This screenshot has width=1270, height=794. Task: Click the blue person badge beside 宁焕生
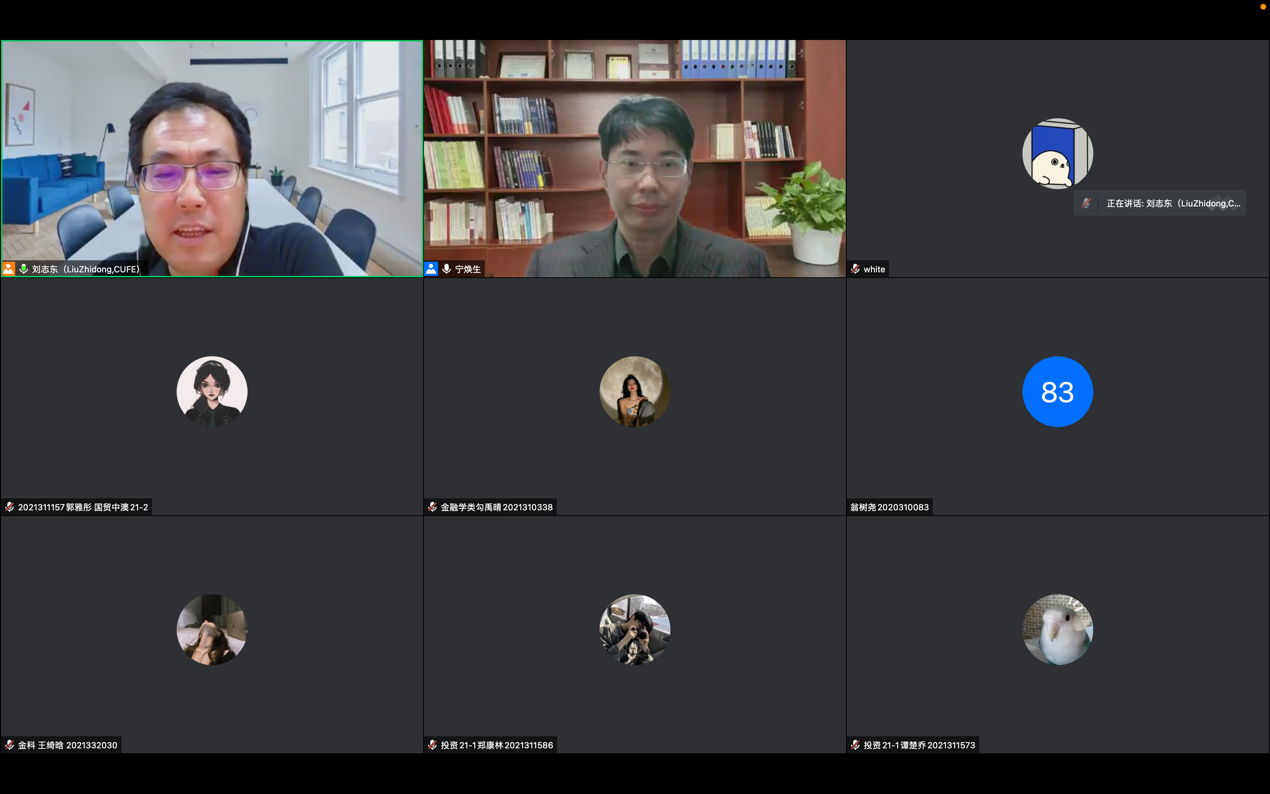431,269
